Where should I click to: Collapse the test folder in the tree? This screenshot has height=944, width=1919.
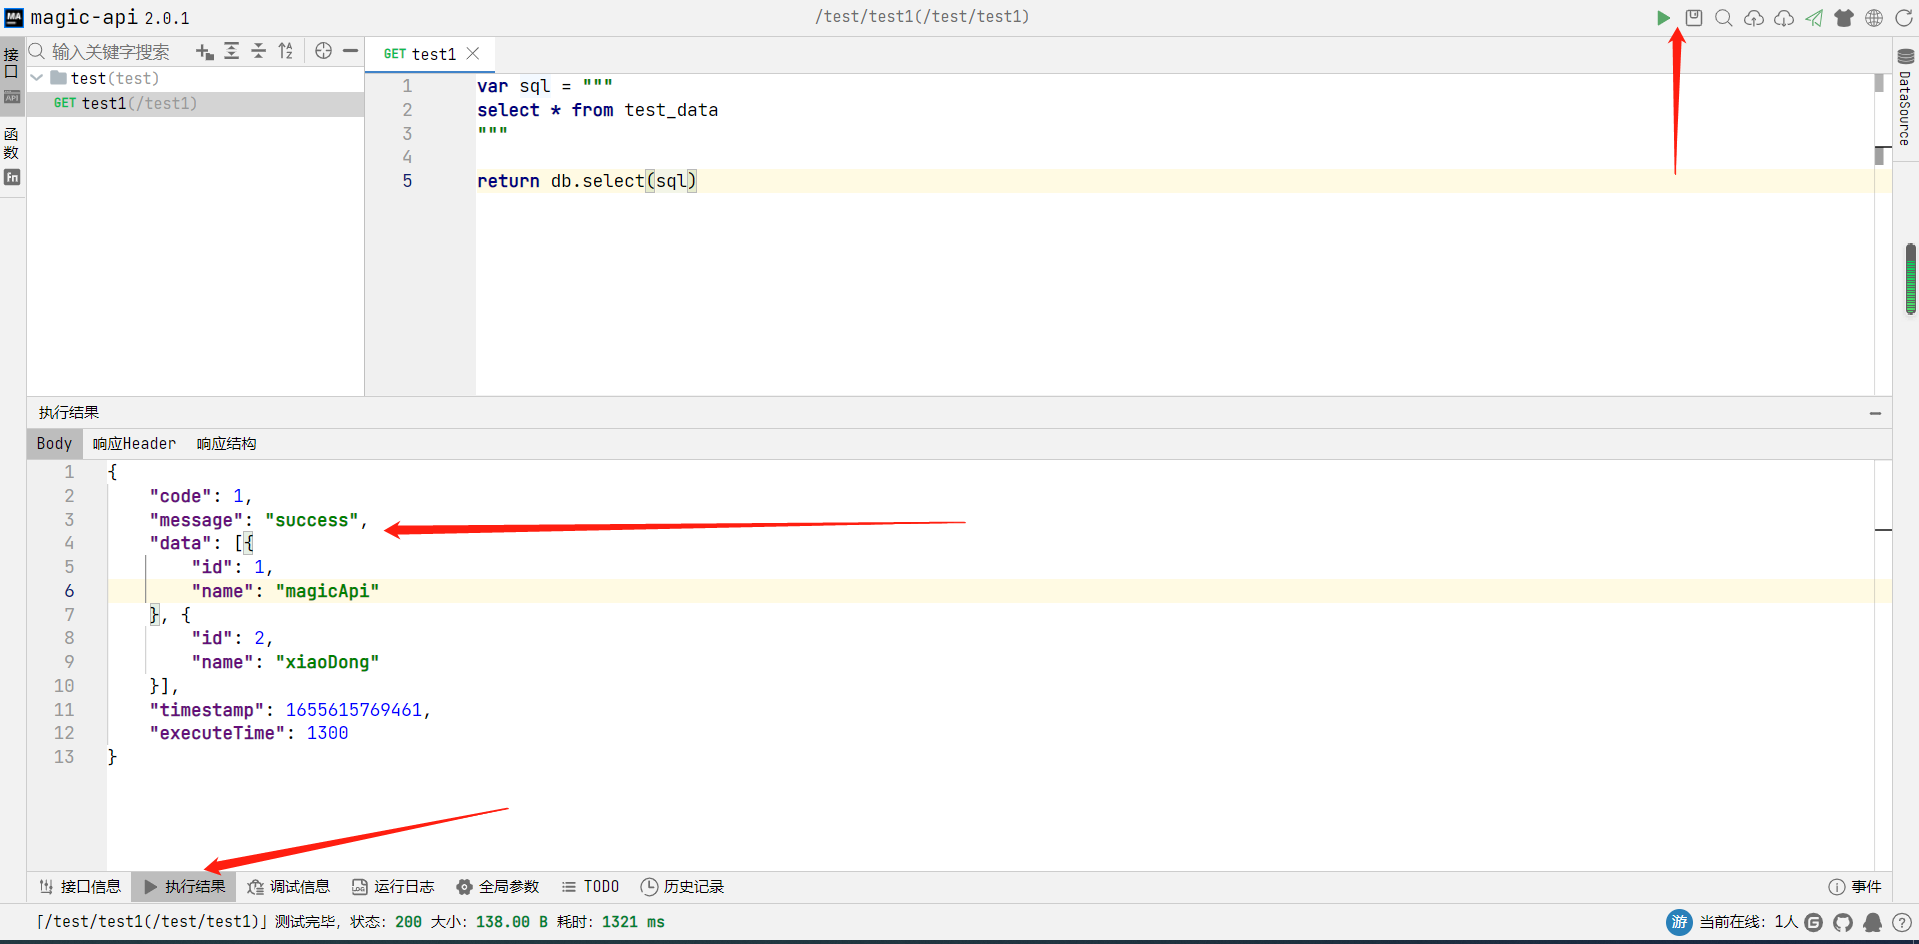[37, 78]
